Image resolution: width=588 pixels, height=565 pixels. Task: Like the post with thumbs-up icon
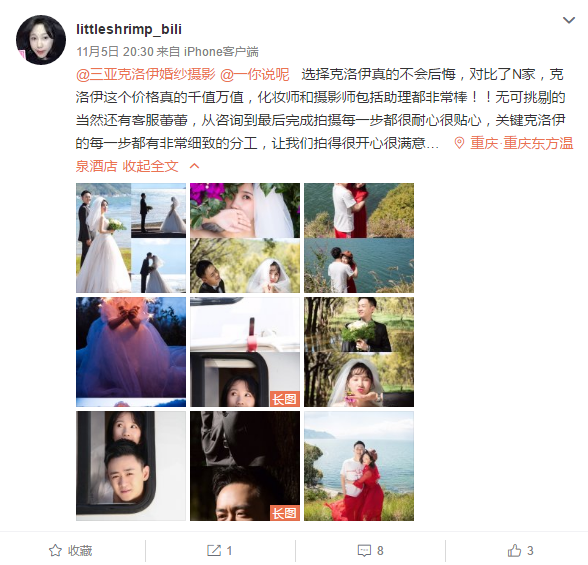click(514, 550)
